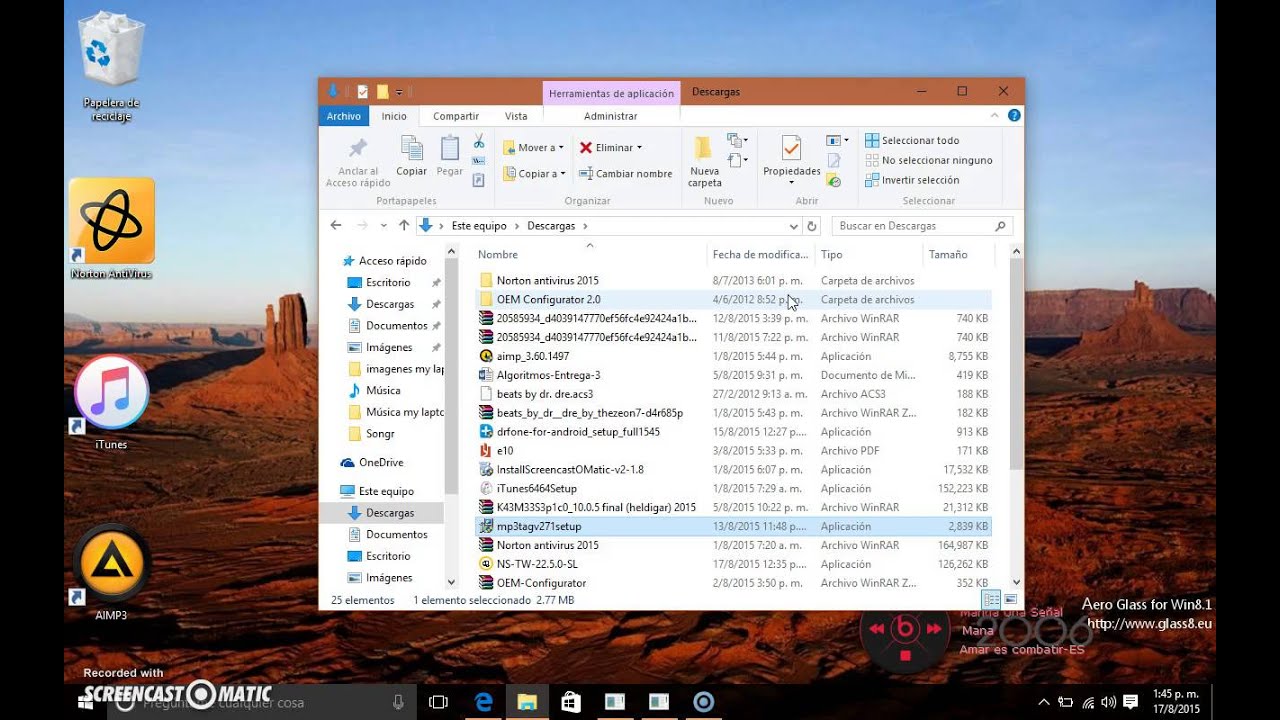Open the Archivo menu
The height and width of the screenshot is (720, 1280).
[343, 116]
